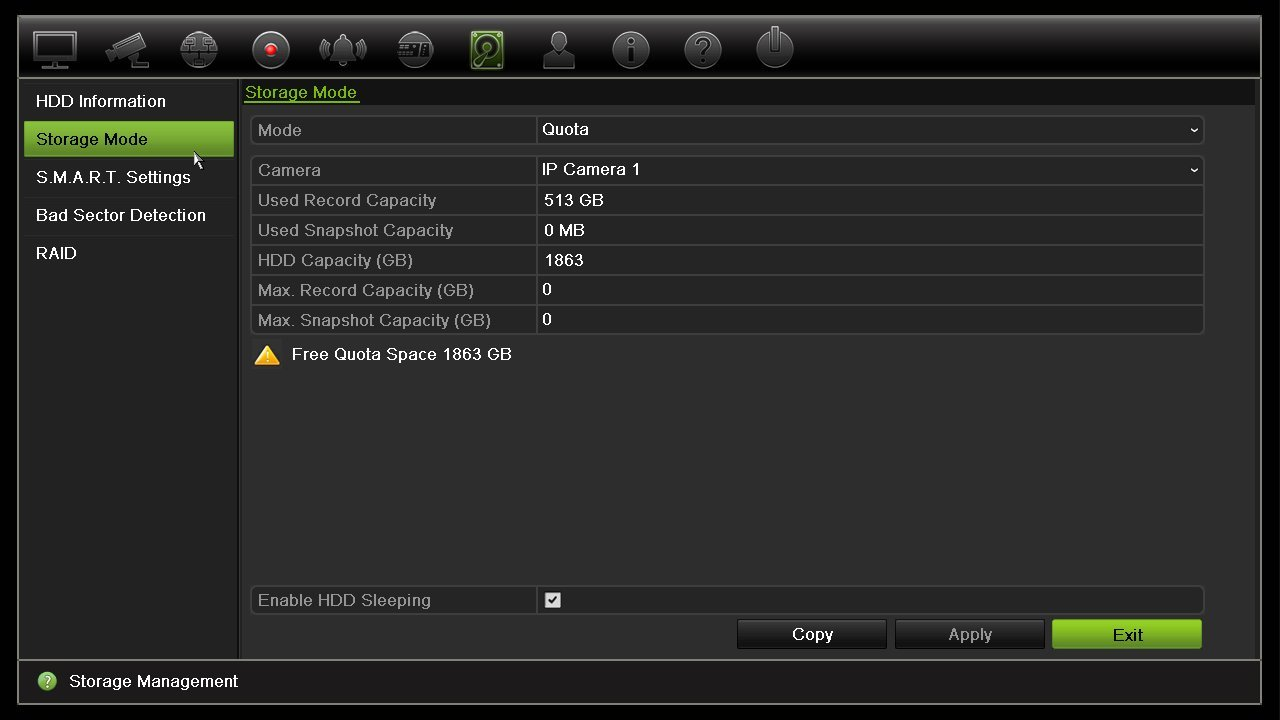1280x720 pixels.
Task: Click the HDD Capacity (GB) label
Action: click(335, 260)
